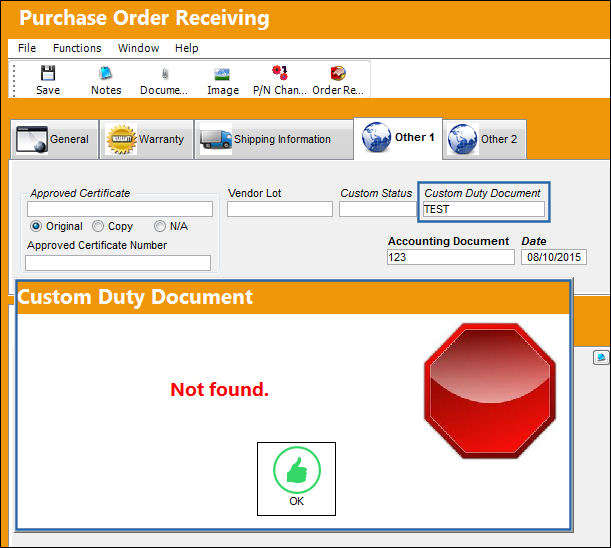The height and width of the screenshot is (548, 611).
Task: Select the Original radio button
Action: pyautogui.click(x=36, y=226)
